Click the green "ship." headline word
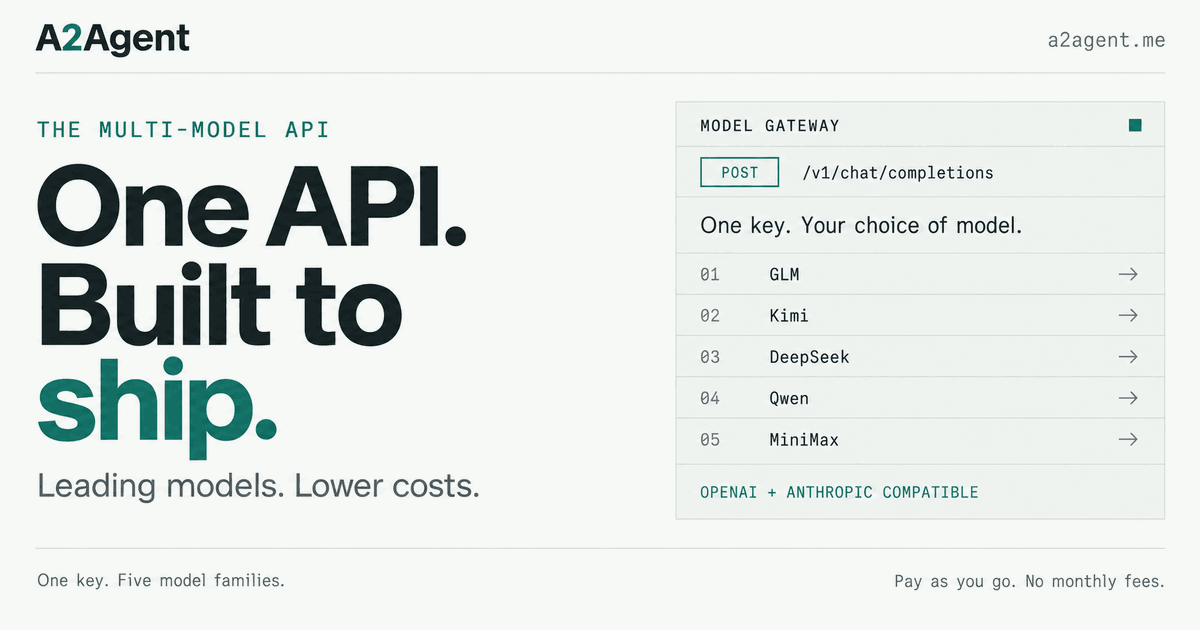1200x630 pixels. (x=157, y=410)
